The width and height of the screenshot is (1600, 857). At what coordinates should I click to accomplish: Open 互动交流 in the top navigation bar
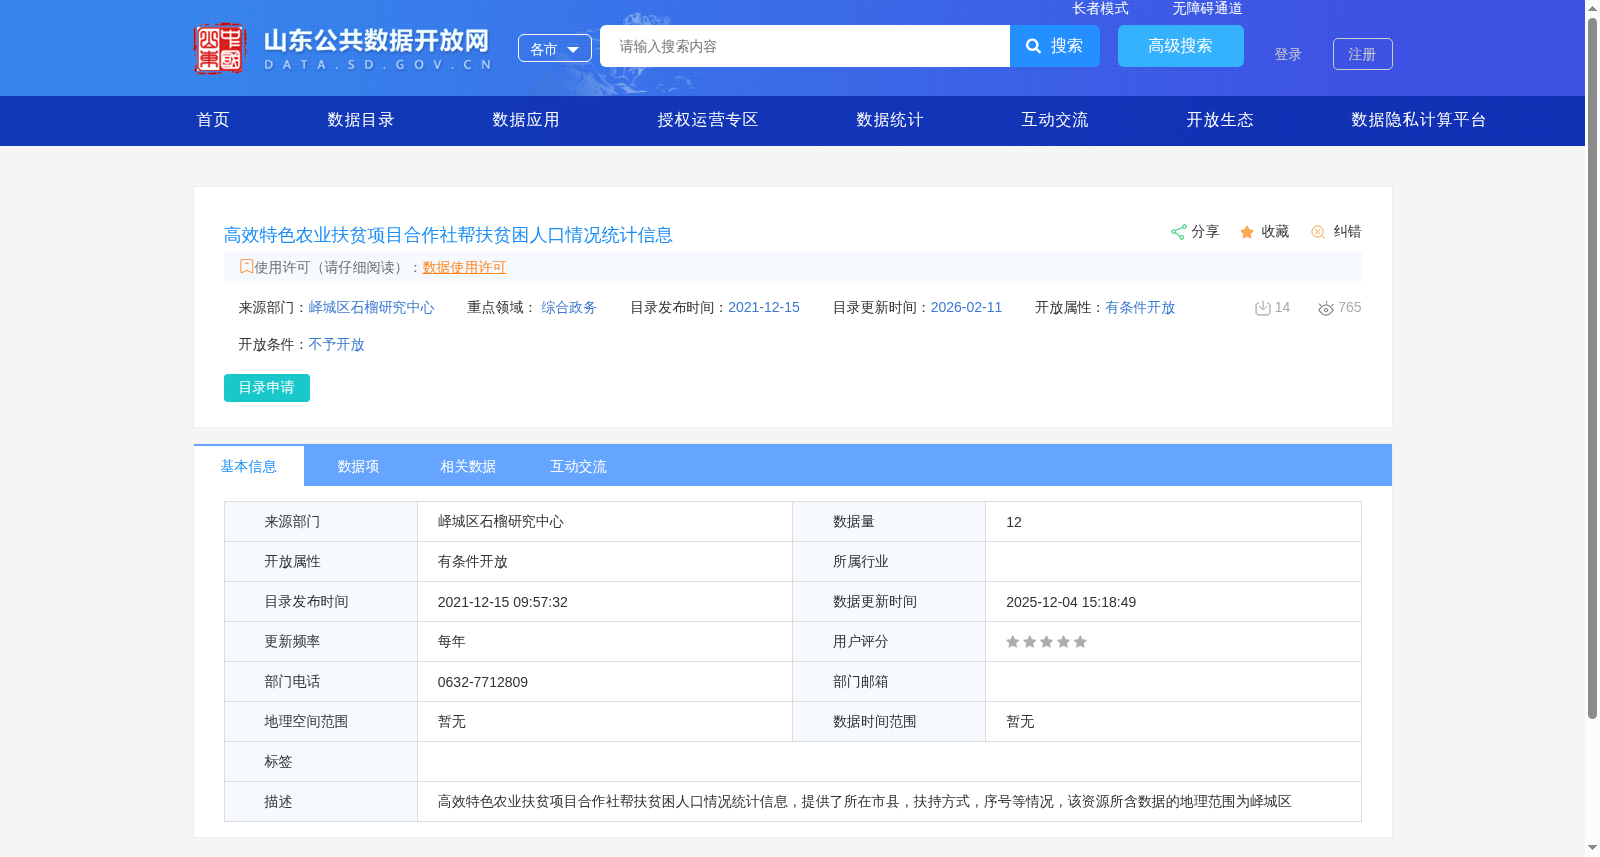[1055, 120]
